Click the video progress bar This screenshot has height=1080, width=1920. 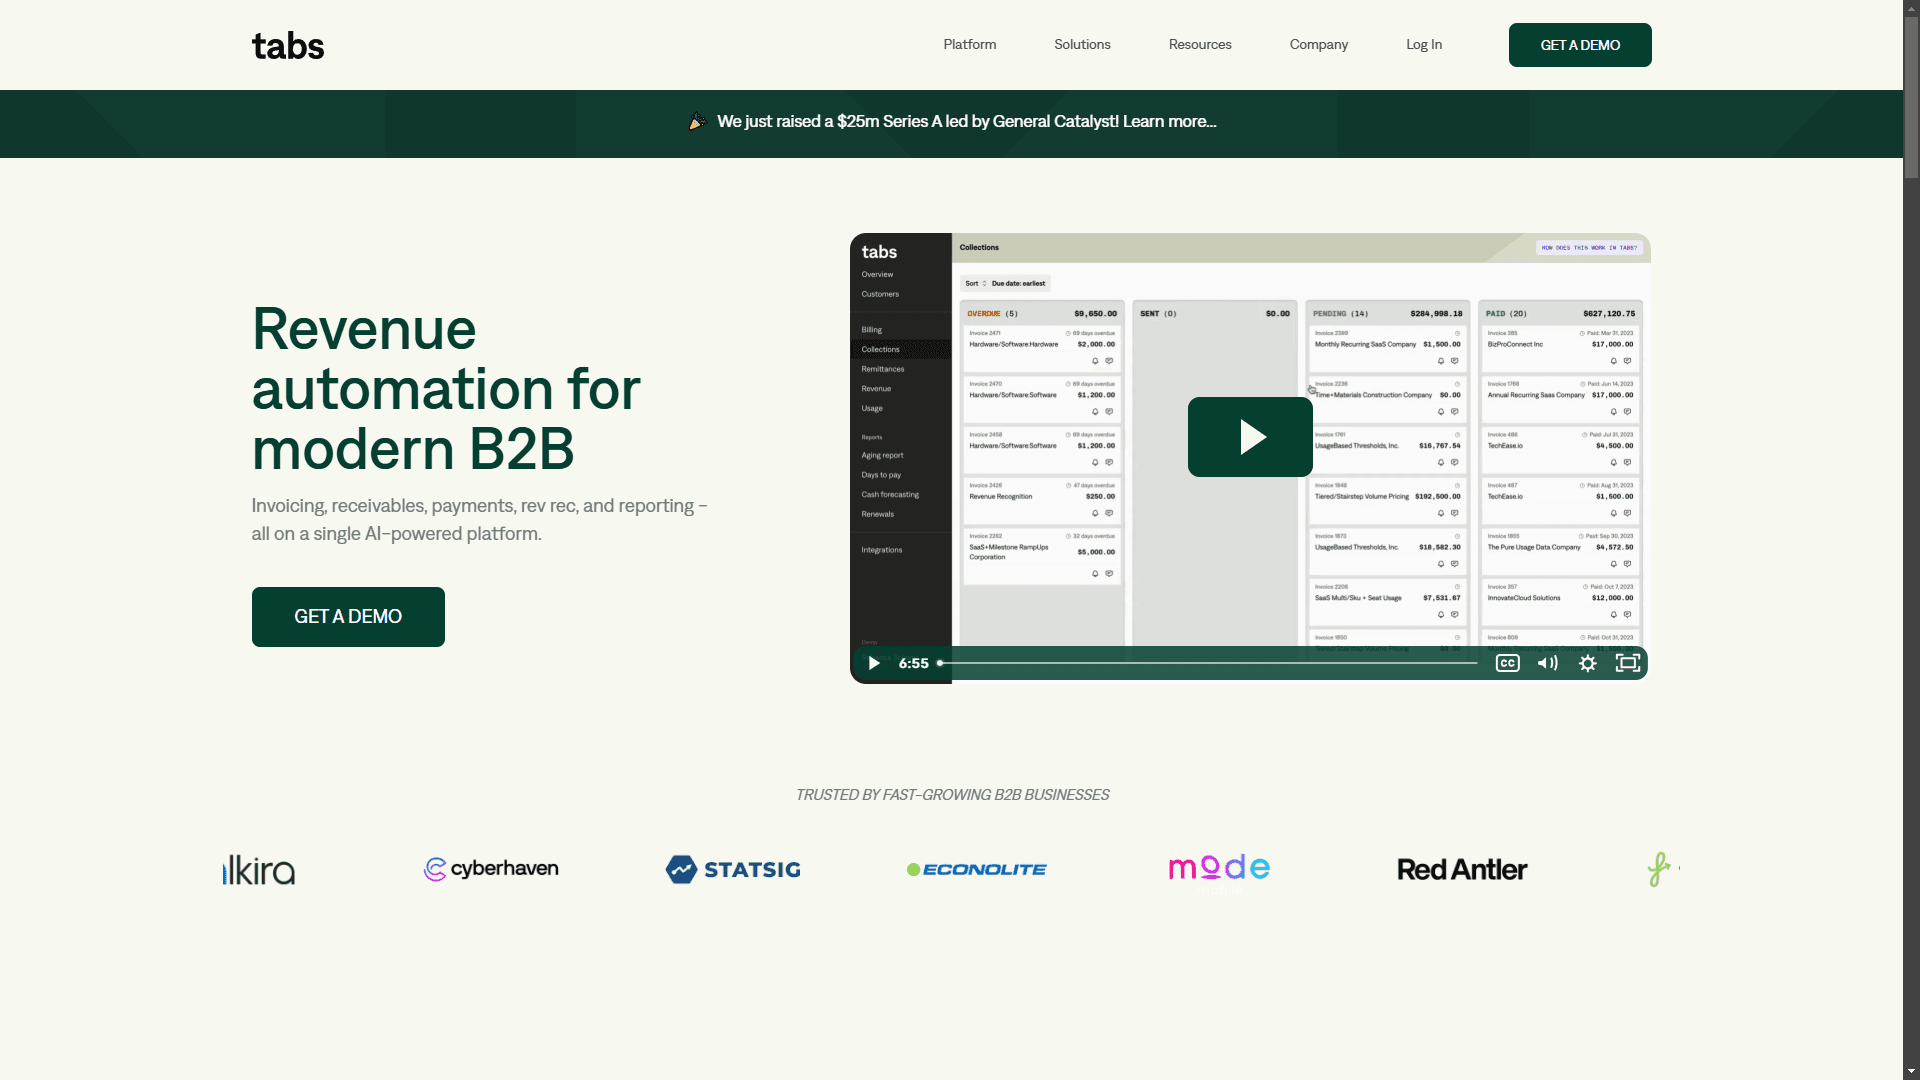1207,663
